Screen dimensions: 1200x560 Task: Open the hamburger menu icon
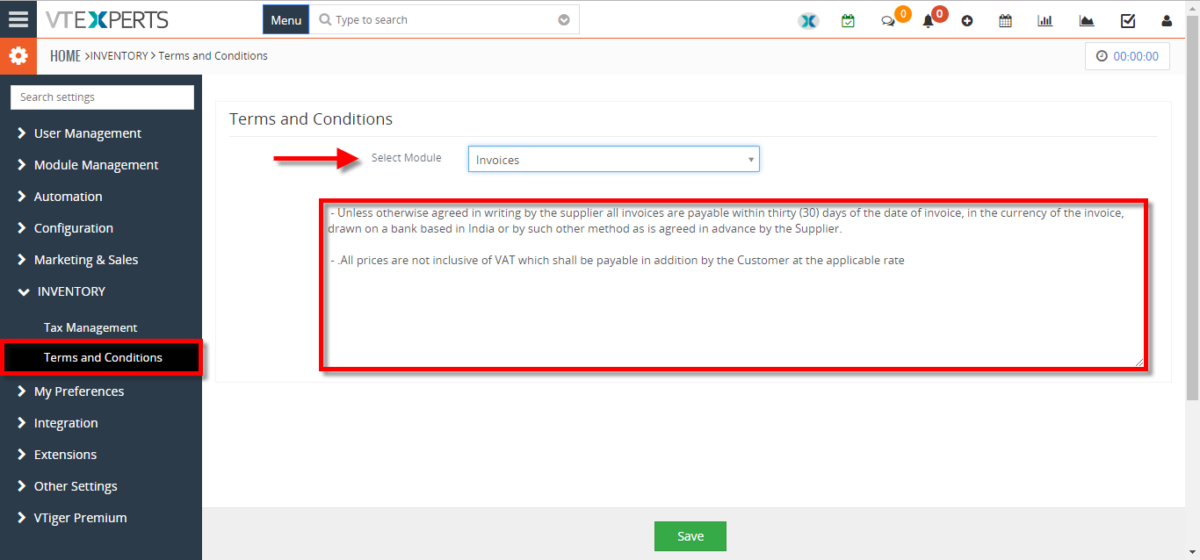(18, 19)
